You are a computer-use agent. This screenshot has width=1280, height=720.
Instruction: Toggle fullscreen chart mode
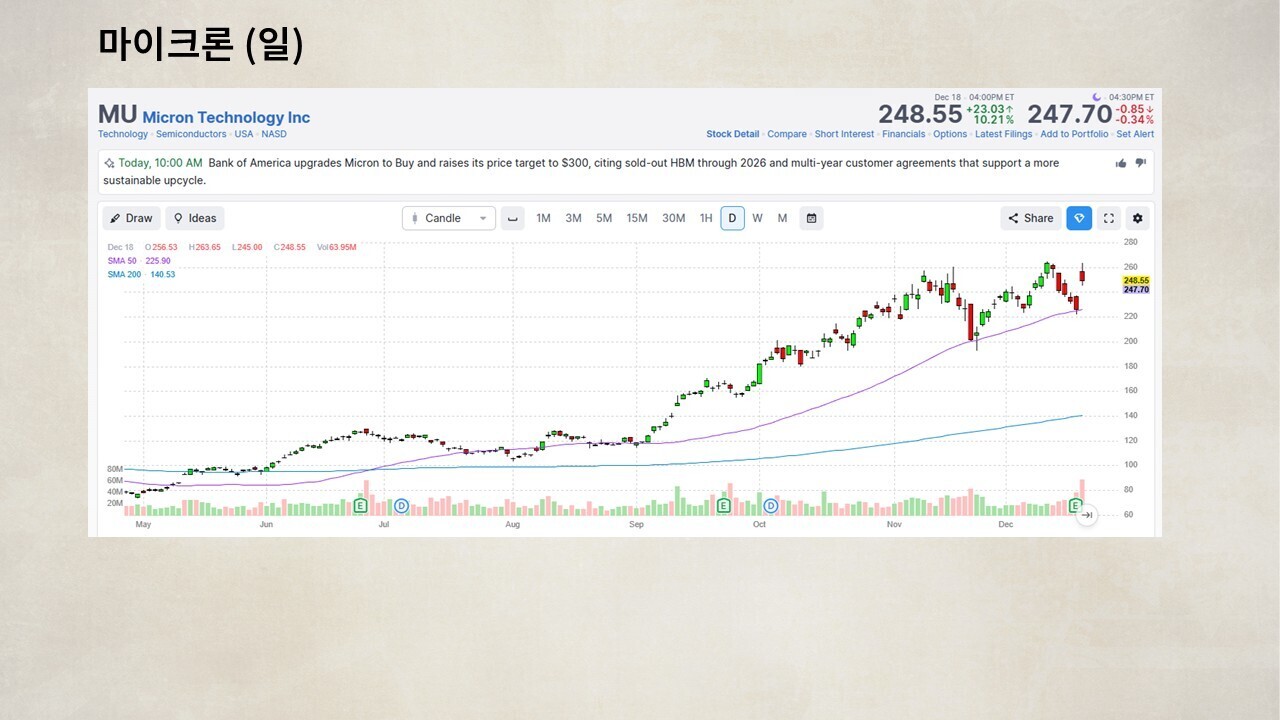click(x=1108, y=218)
